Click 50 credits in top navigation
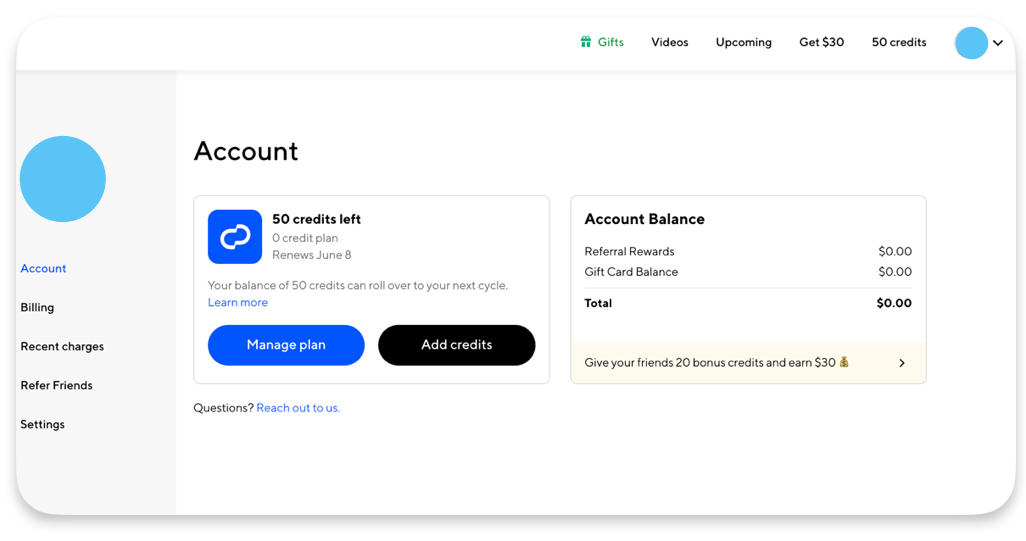 coord(898,42)
